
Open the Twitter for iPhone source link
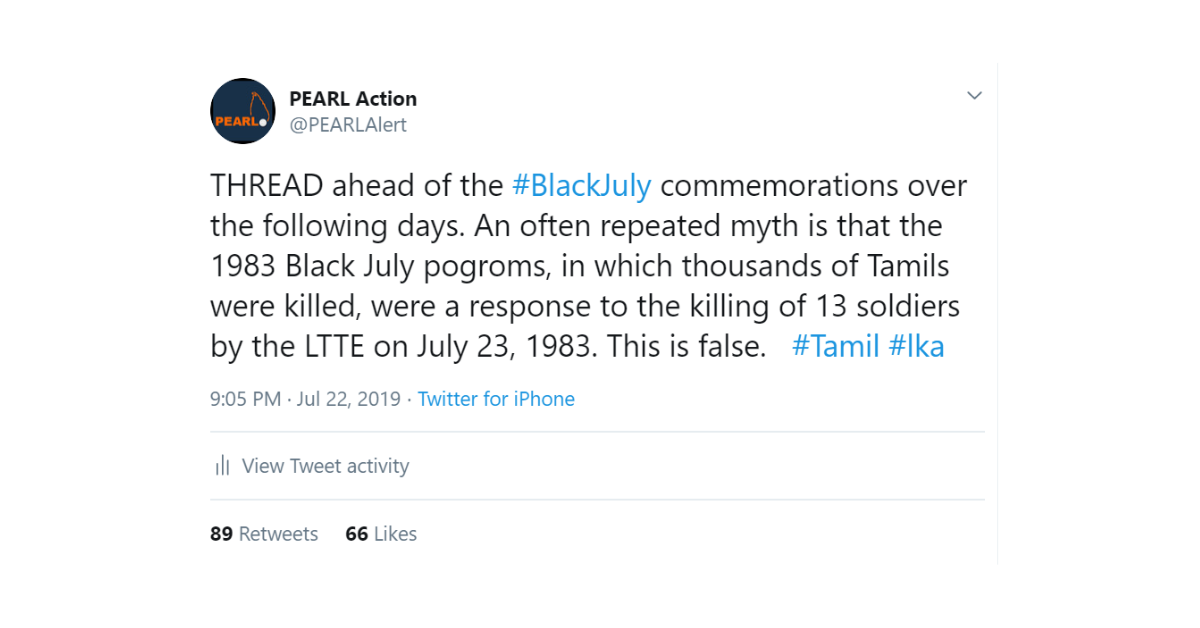[496, 399]
